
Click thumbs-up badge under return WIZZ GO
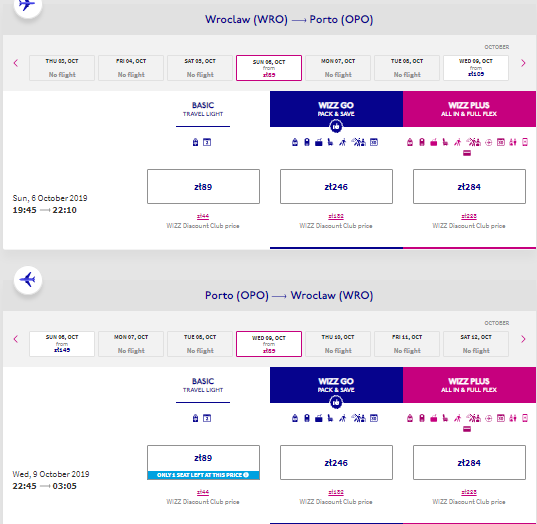coord(336,403)
